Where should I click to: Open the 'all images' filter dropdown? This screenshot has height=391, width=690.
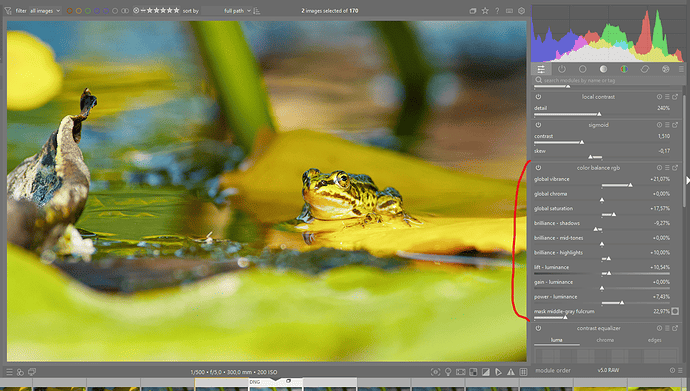click(x=45, y=11)
